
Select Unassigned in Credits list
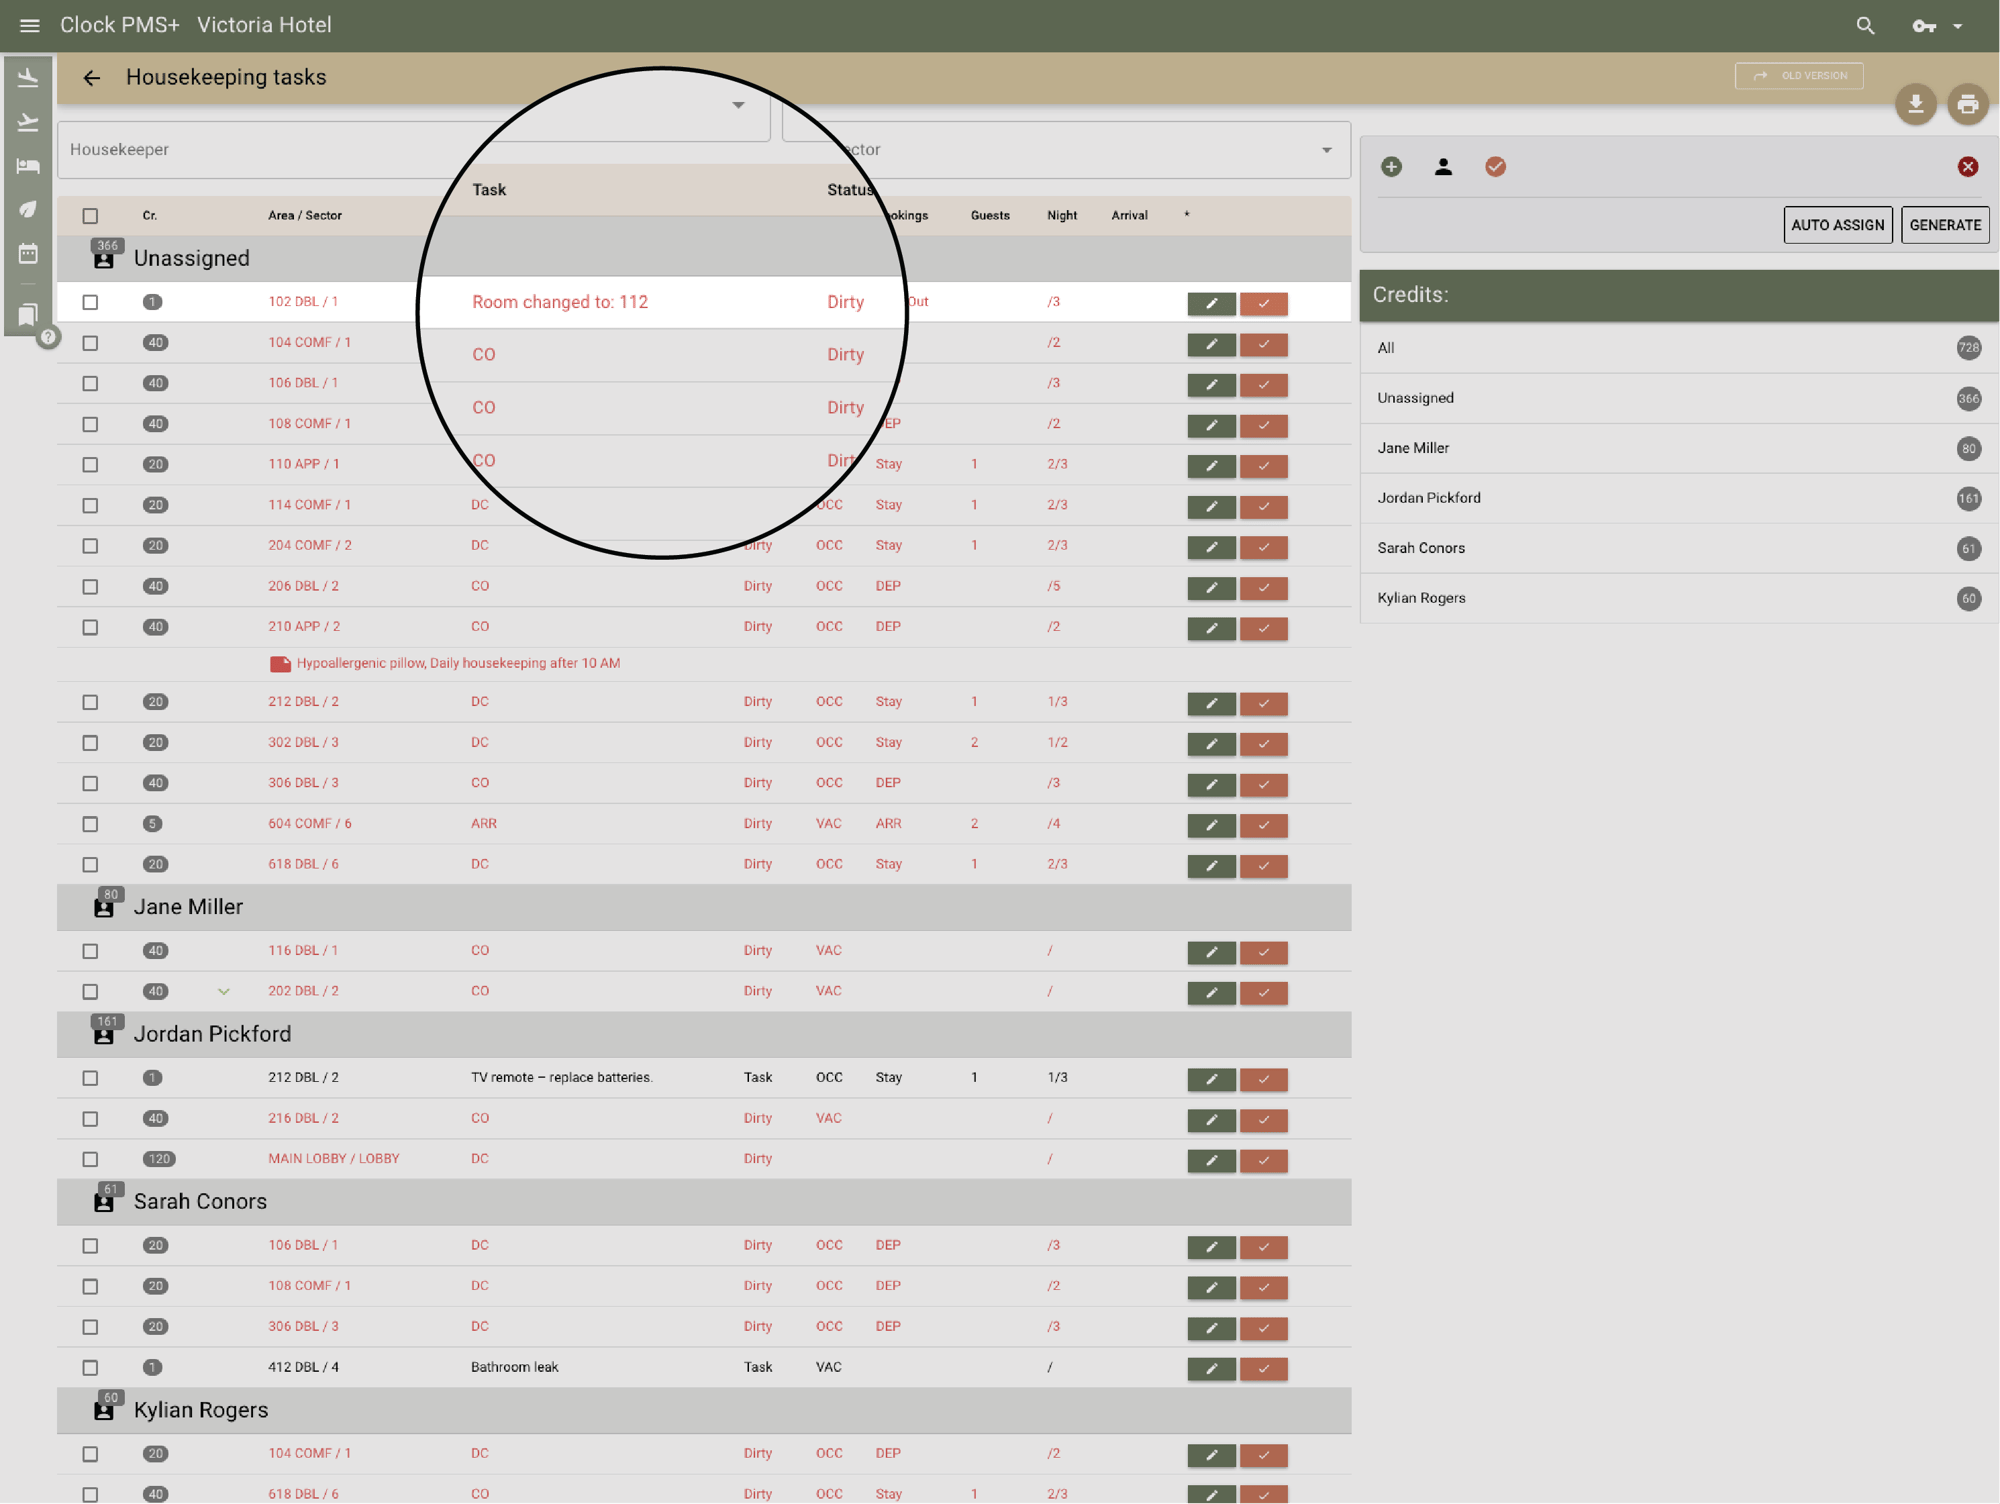tap(1415, 398)
